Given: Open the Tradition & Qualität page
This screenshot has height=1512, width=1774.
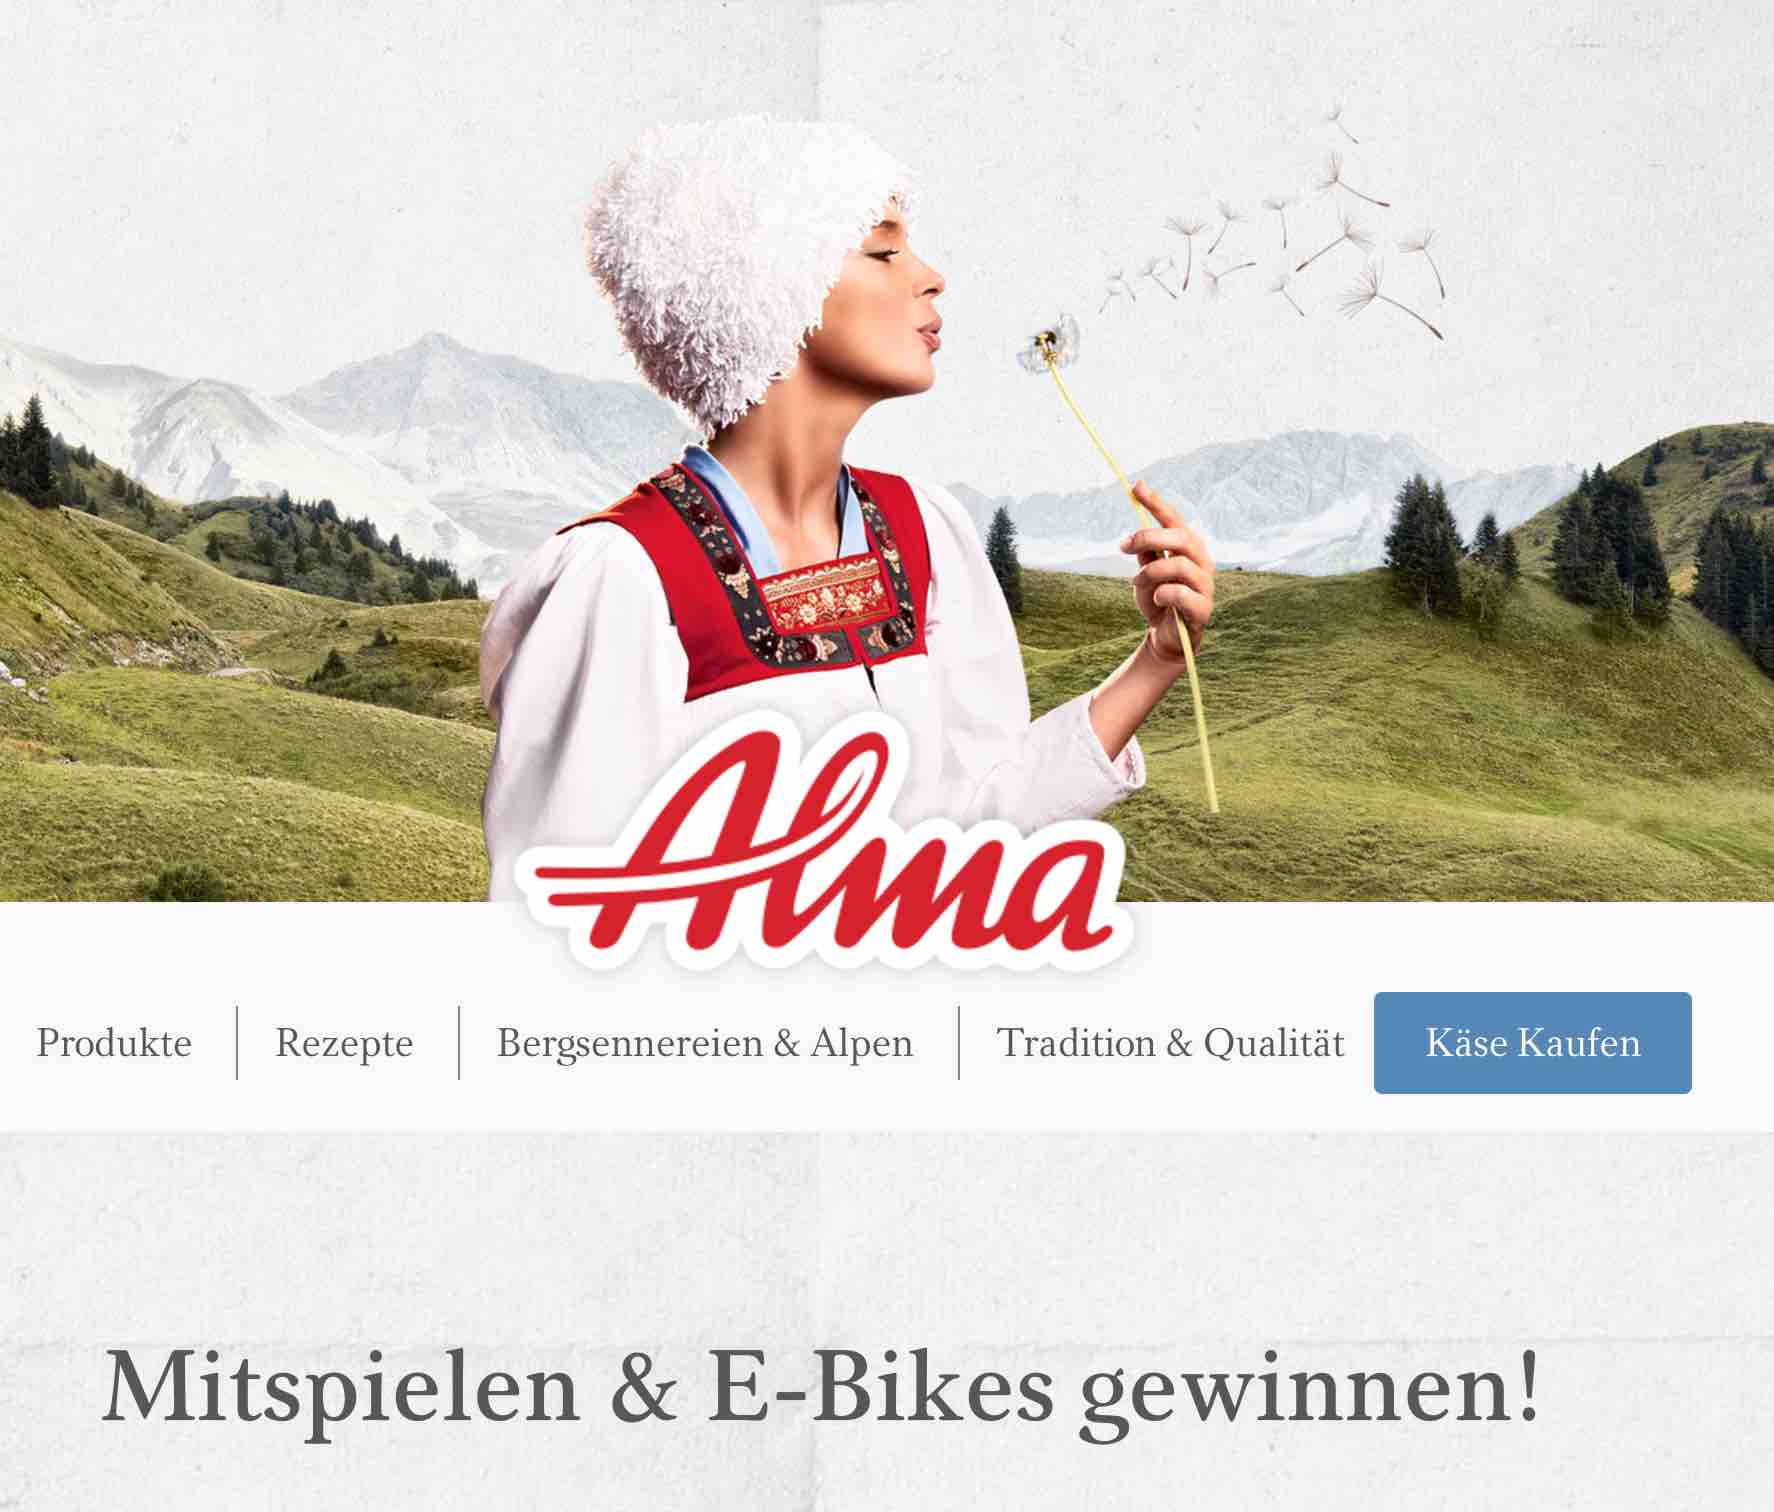Looking at the screenshot, I should 1171,1043.
